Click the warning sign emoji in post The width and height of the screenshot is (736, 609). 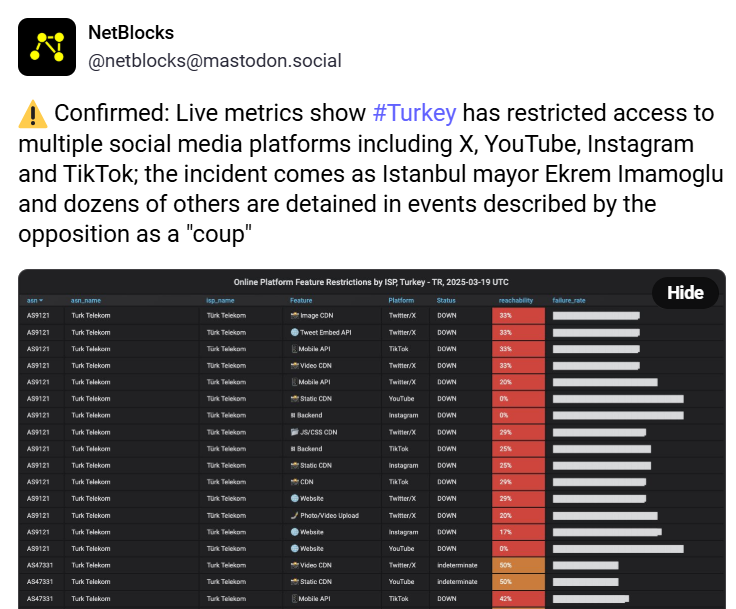pyautogui.click(x=33, y=114)
